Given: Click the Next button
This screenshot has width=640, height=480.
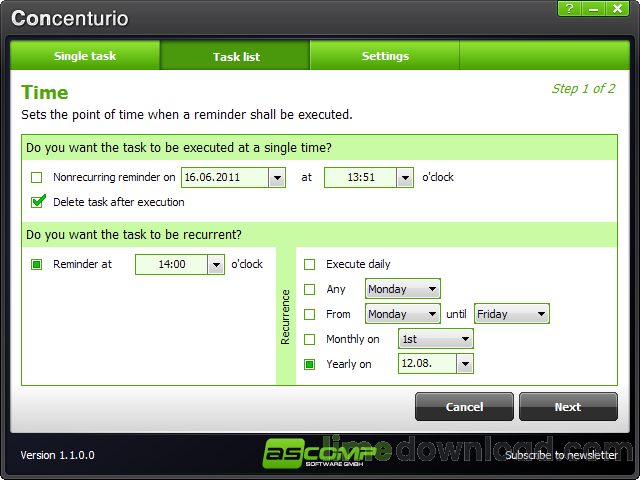Looking at the screenshot, I should [x=568, y=407].
